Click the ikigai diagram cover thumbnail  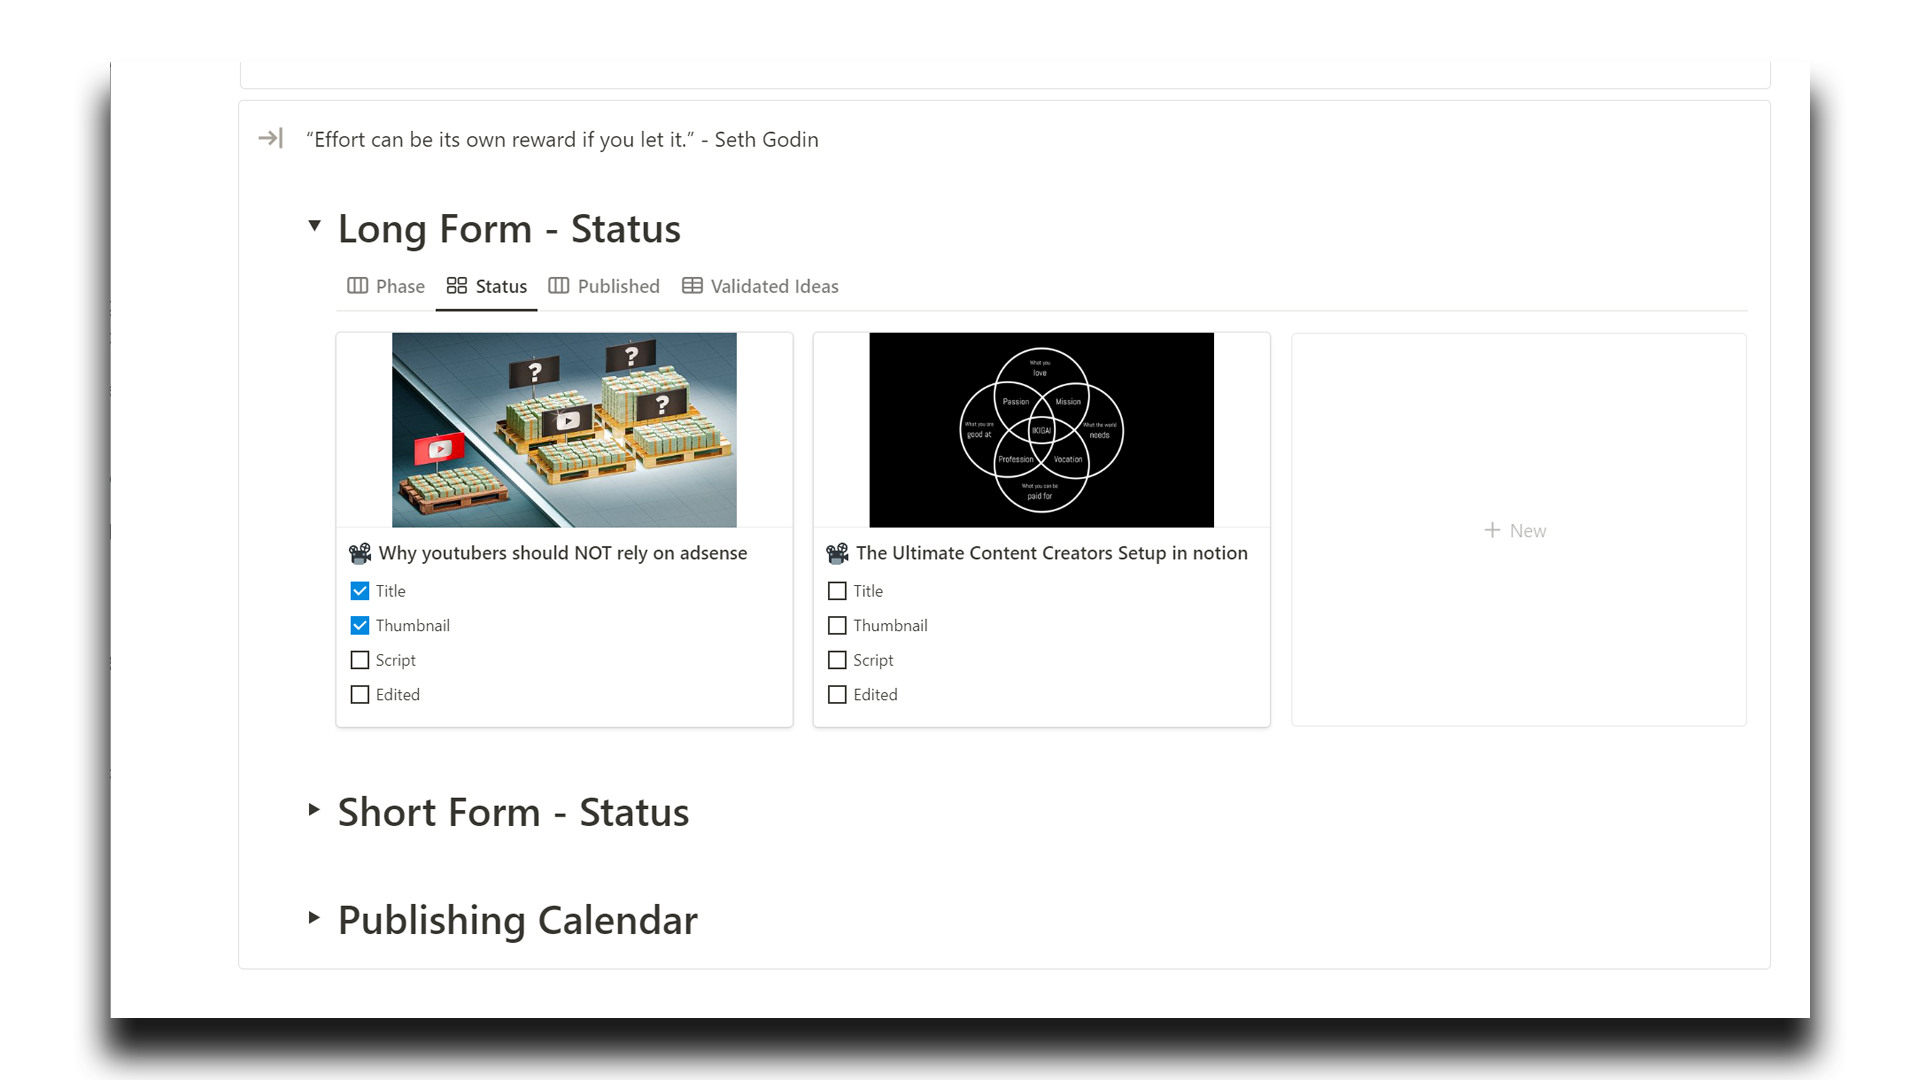tap(1041, 430)
